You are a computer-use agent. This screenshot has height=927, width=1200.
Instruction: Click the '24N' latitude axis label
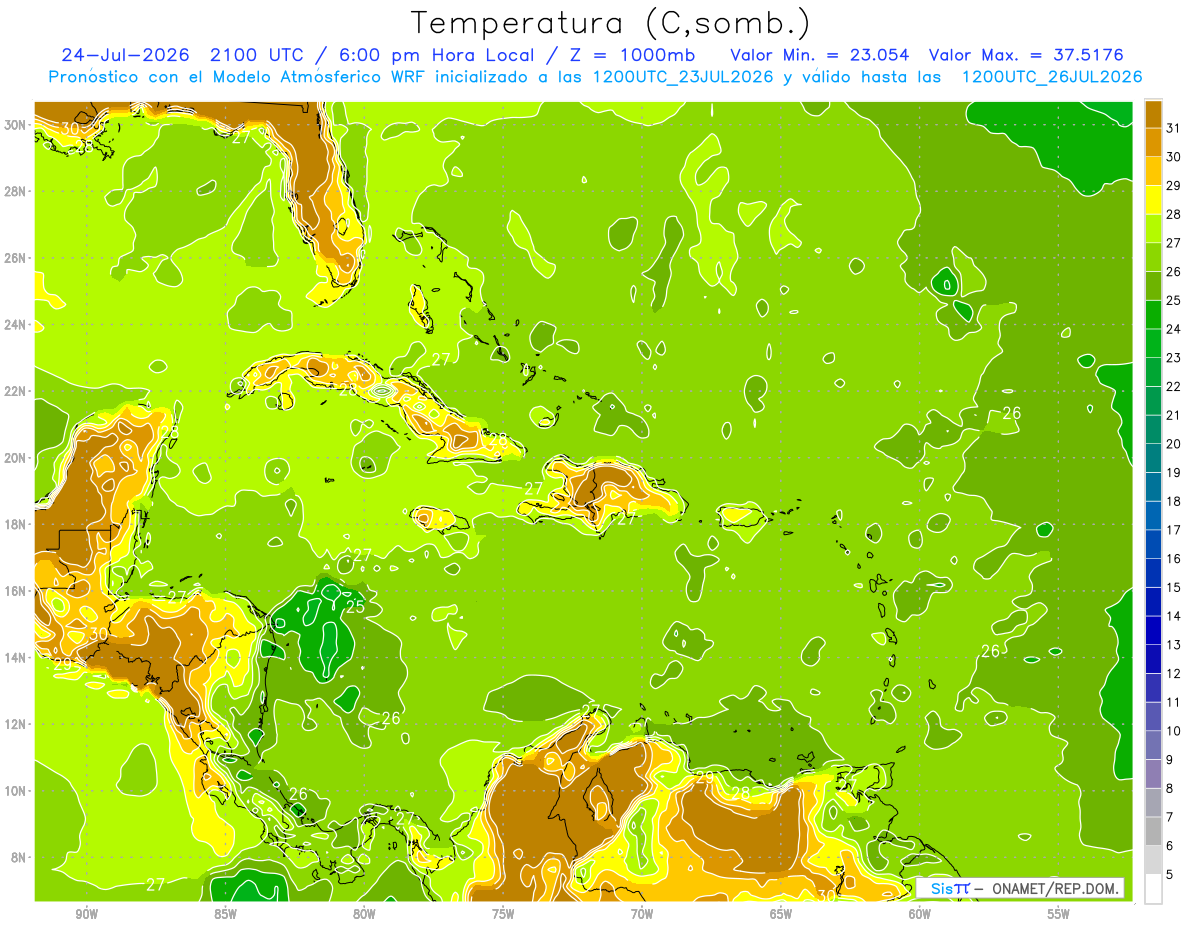[16, 324]
